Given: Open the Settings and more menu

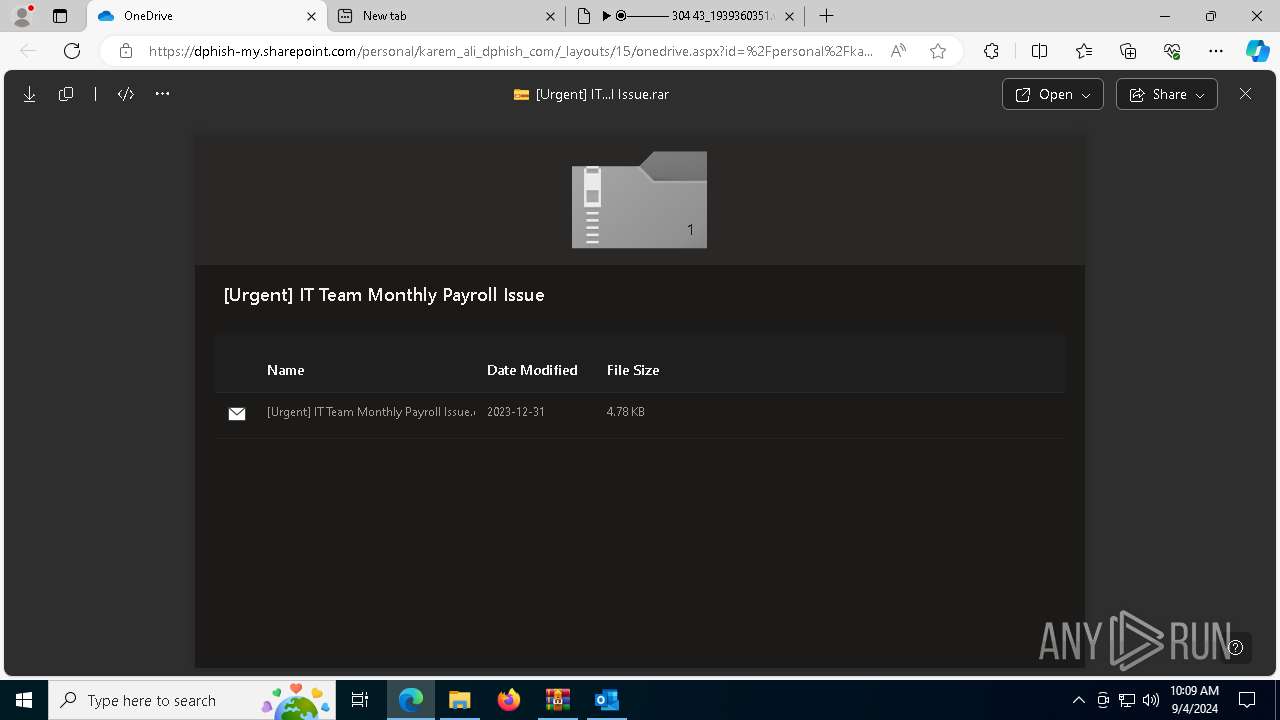Looking at the screenshot, I should coord(1216,51).
